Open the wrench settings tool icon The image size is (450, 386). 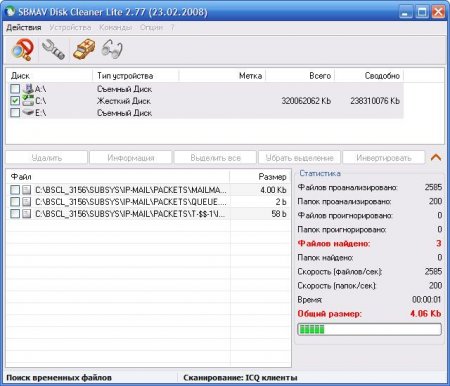[53, 50]
